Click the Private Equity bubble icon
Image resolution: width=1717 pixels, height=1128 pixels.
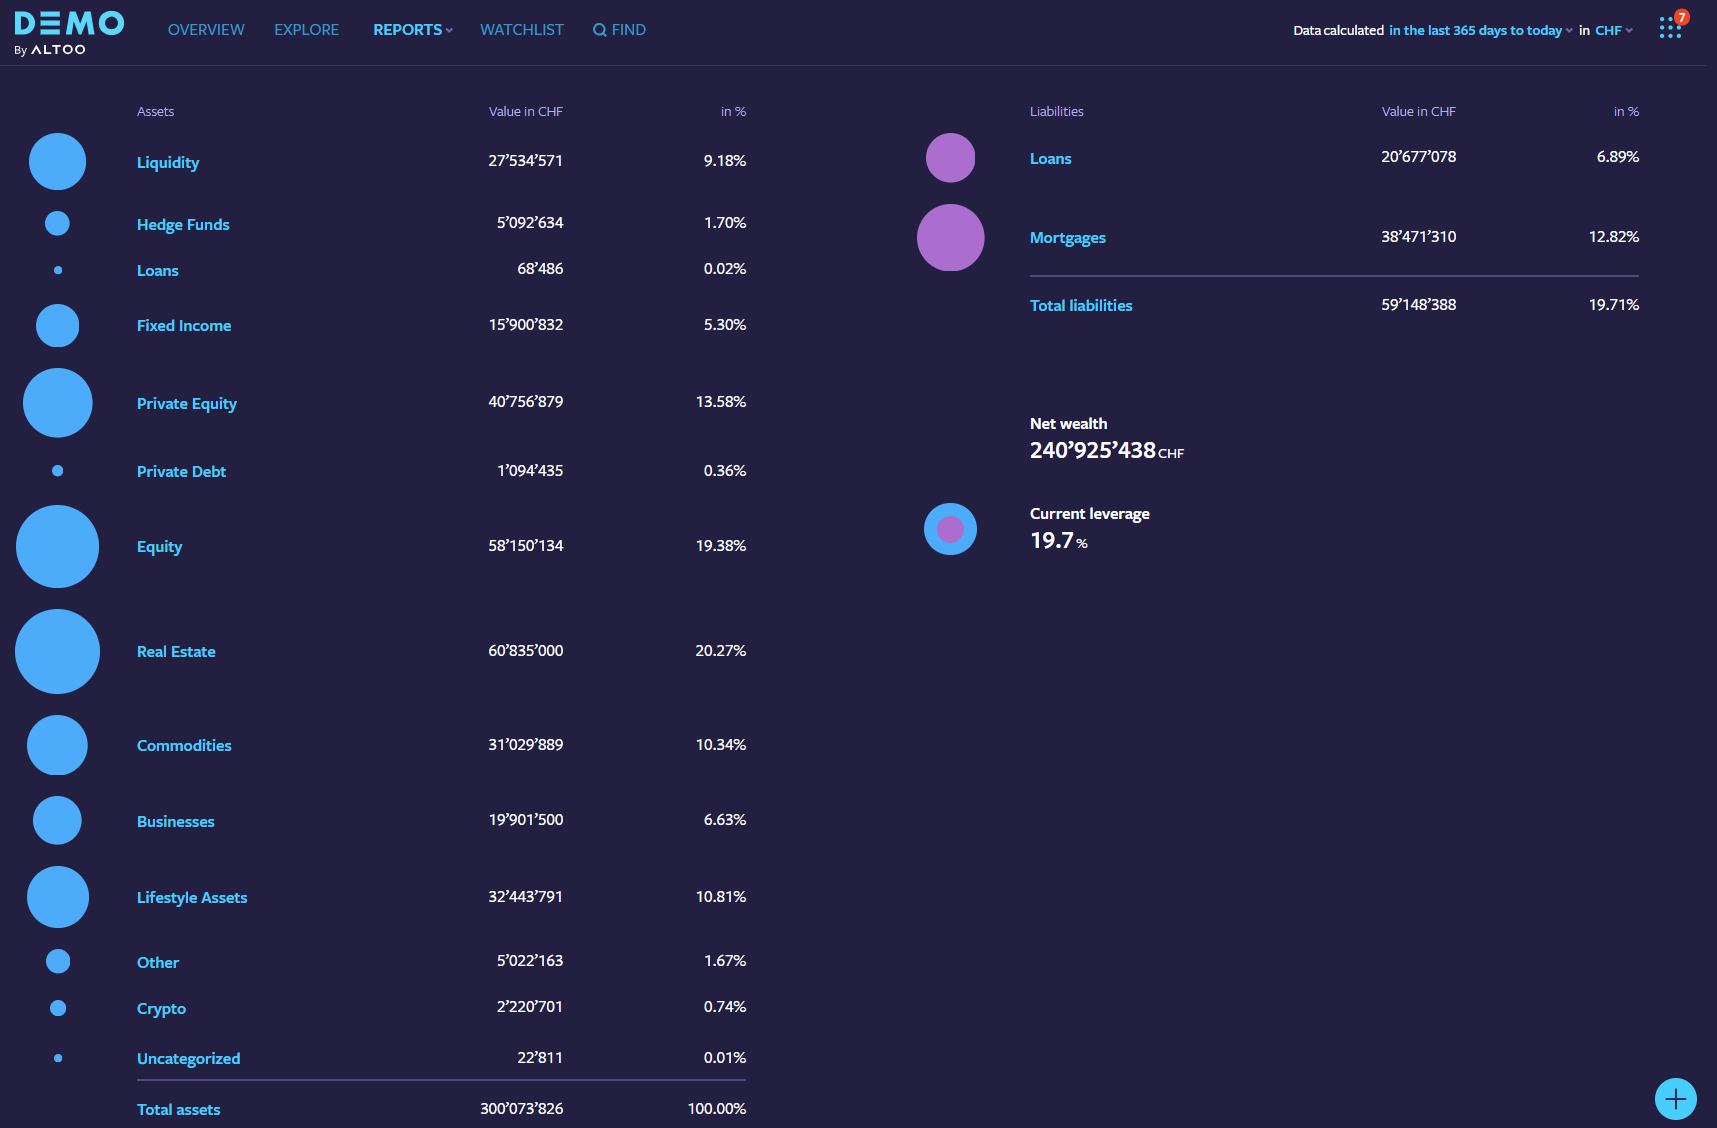[x=58, y=403]
